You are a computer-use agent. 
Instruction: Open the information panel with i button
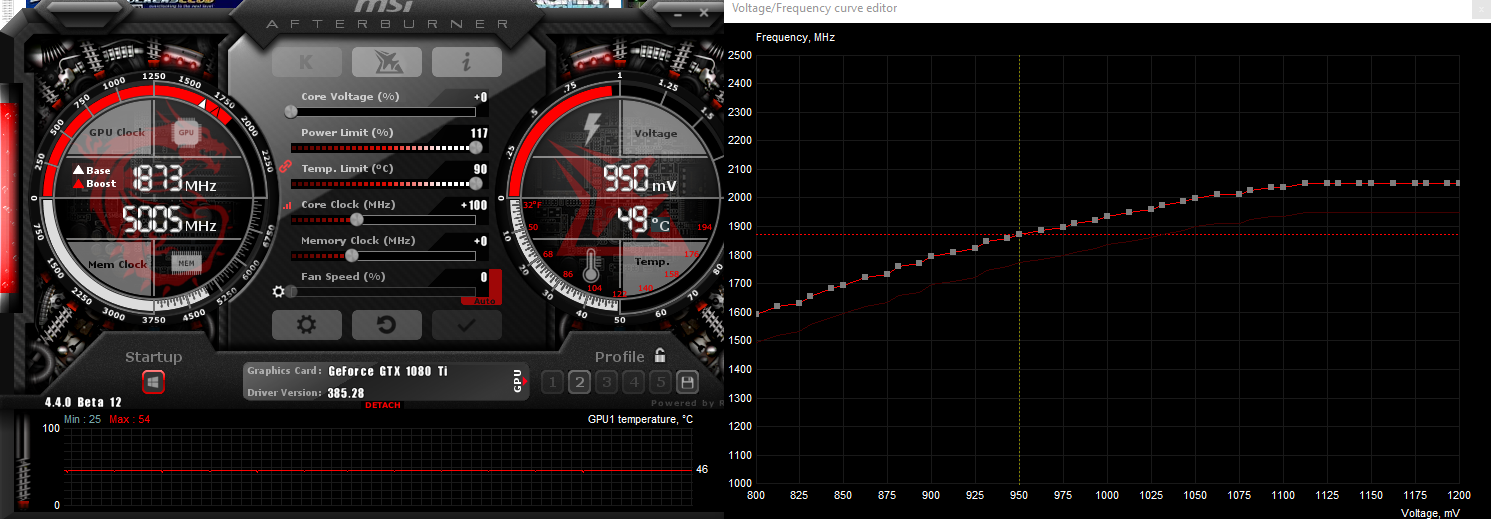pyautogui.click(x=466, y=62)
